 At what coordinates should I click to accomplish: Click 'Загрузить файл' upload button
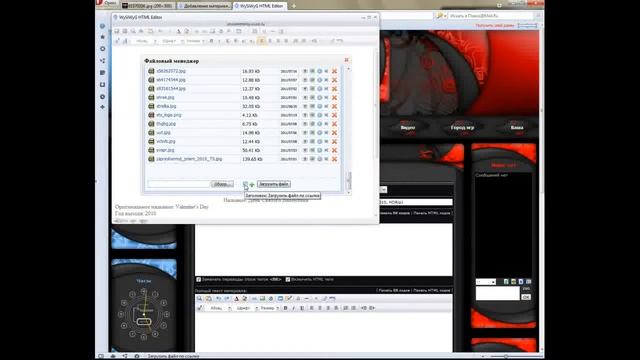pyautogui.click(x=274, y=184)
